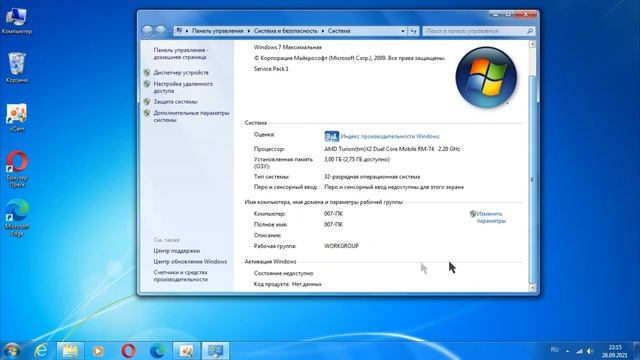
Task: Open address bar history dropdown arrow
Action: click(x=403, y=31)
